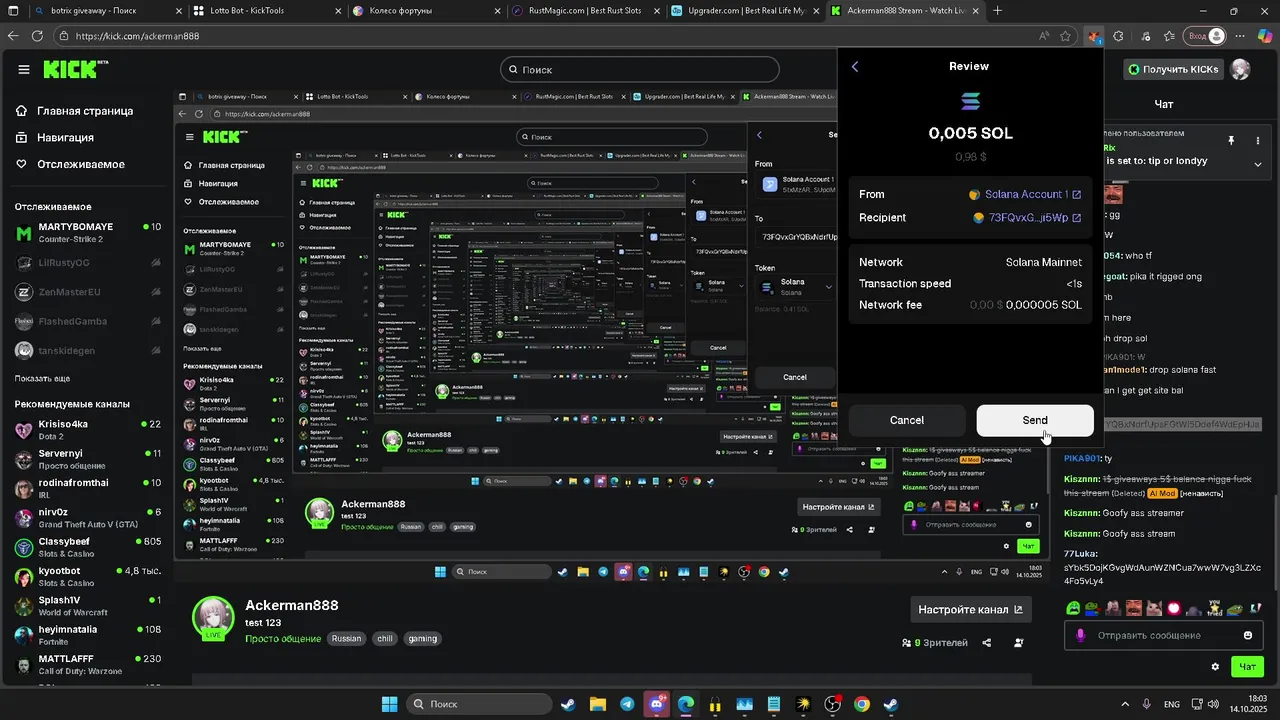1280x720 pixels.
Task: Click the Вход profile sign-in button
Action: coord(1205,36)
